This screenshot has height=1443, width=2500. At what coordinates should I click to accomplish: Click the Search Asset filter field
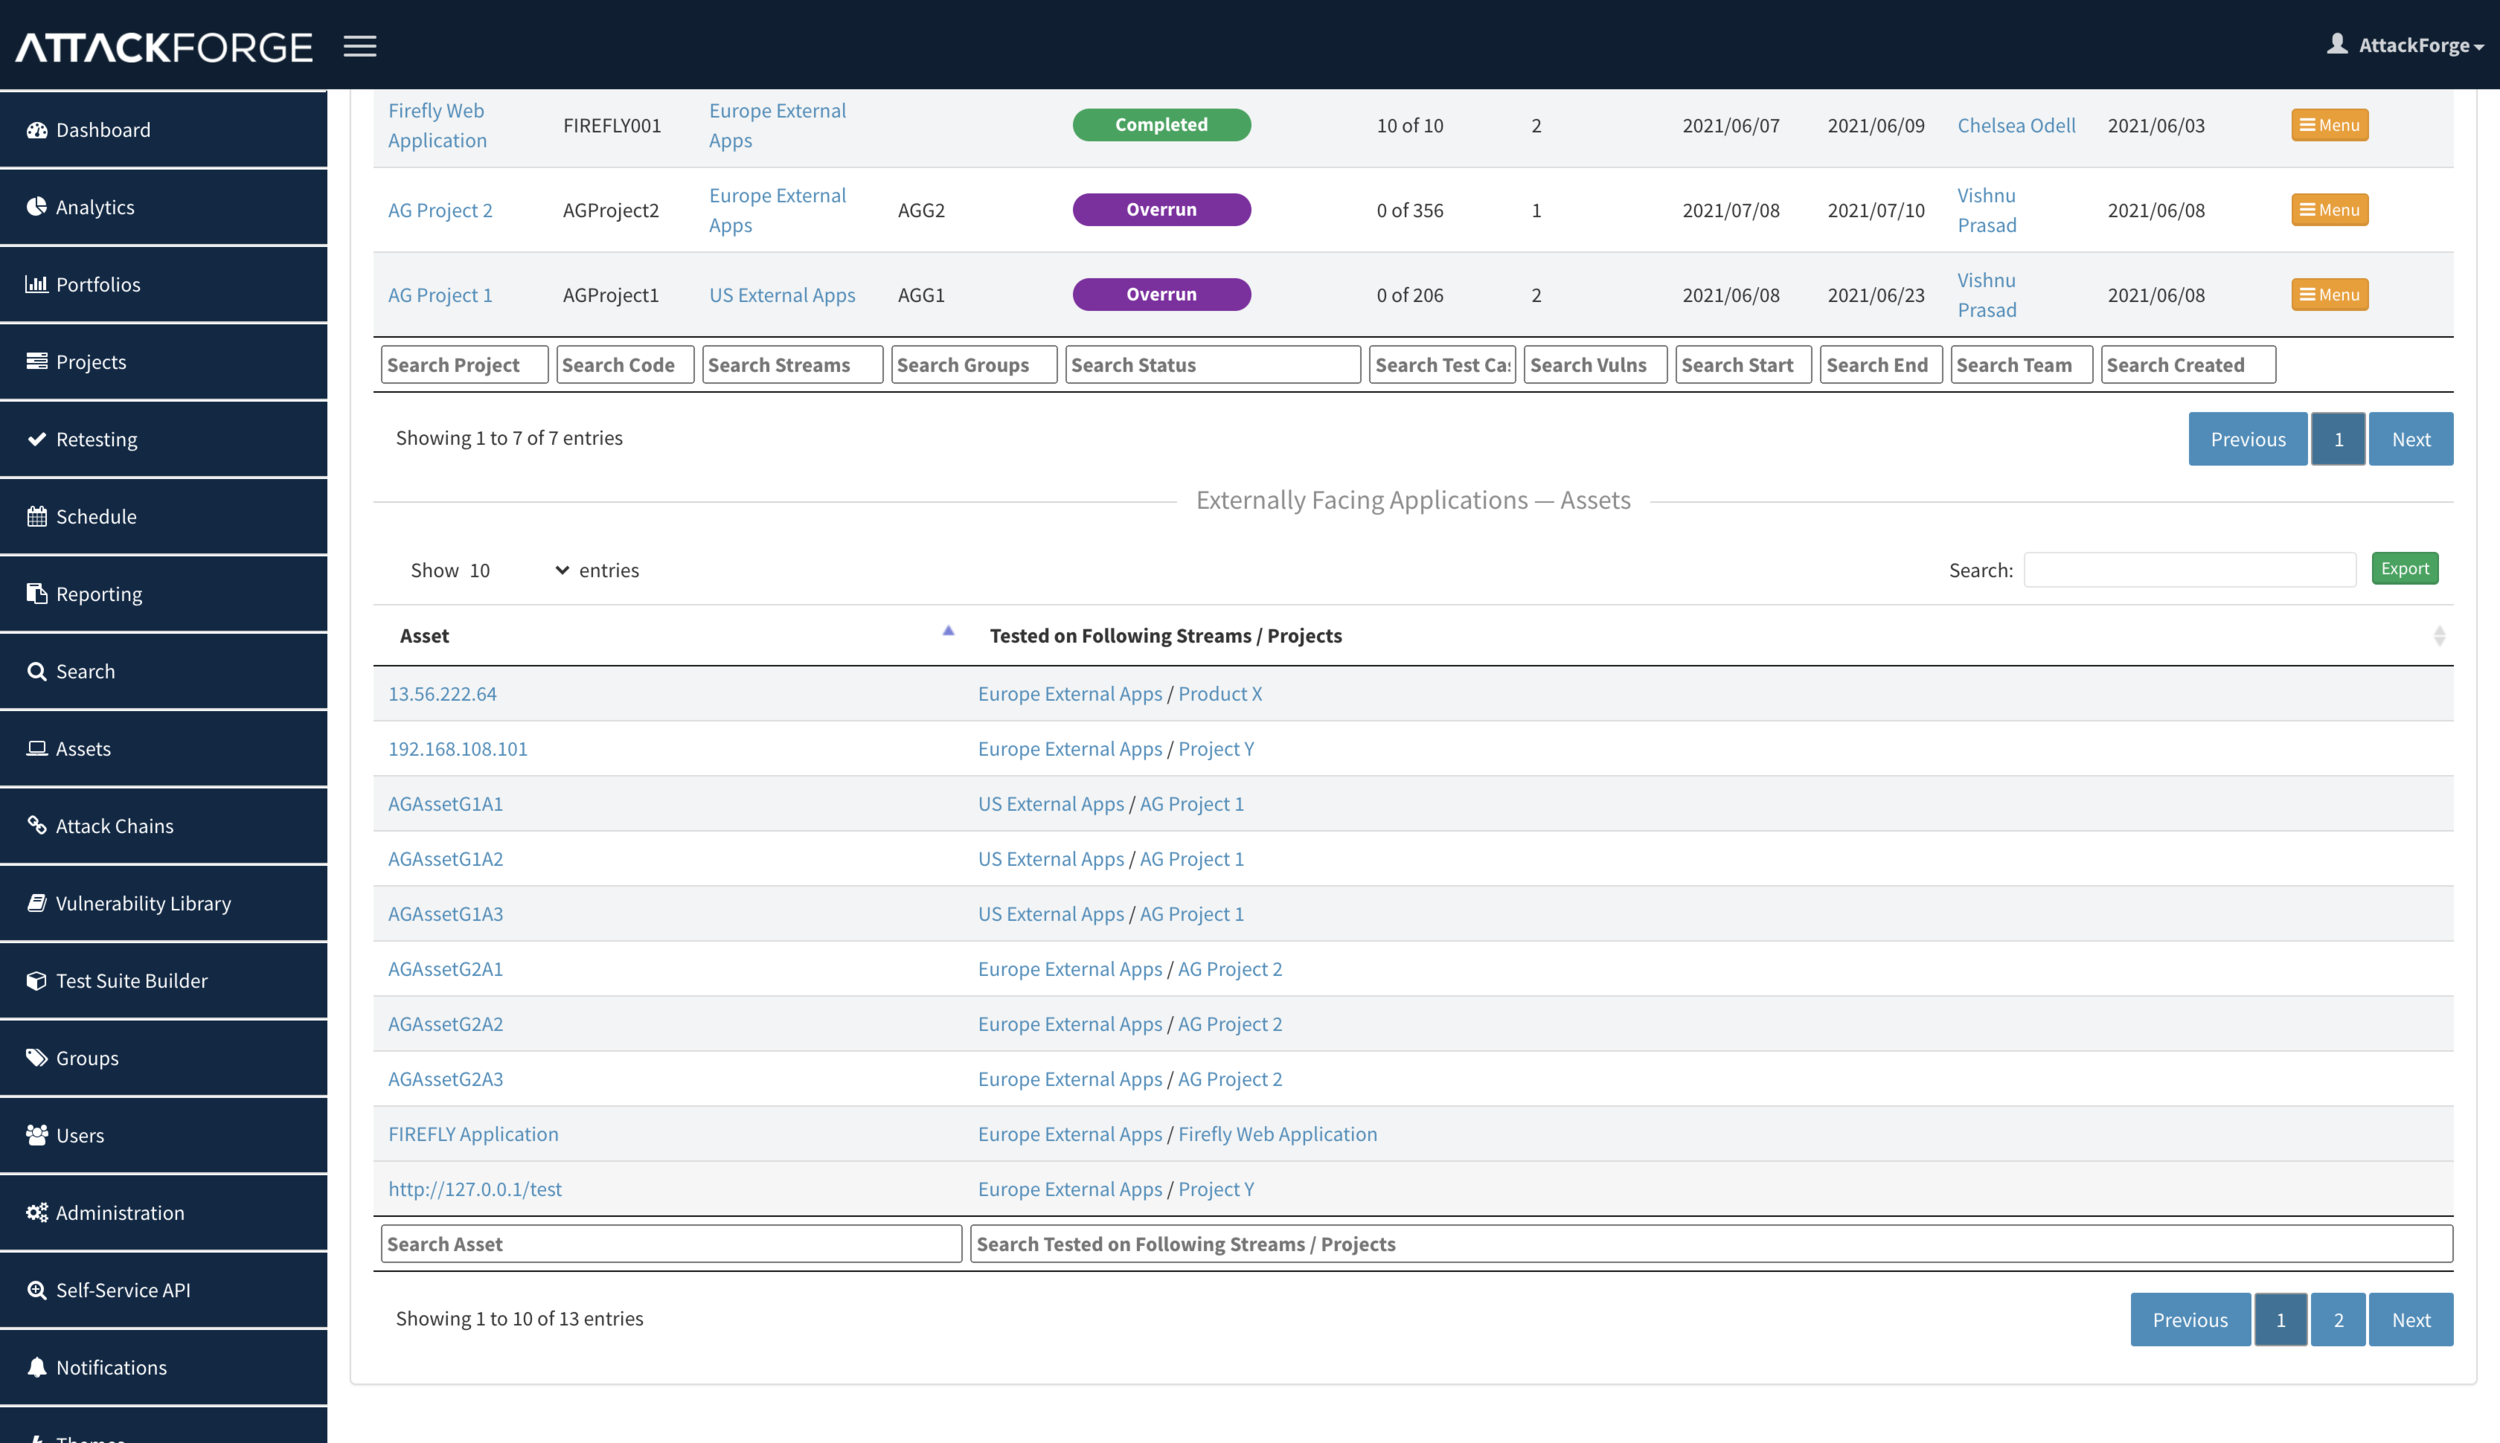coord(670,1244)
